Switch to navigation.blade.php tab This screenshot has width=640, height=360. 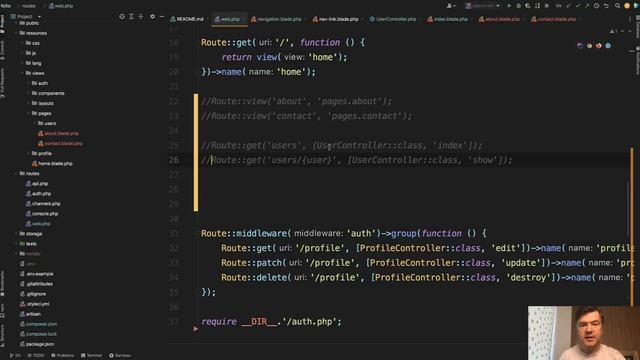coord(276,19)
